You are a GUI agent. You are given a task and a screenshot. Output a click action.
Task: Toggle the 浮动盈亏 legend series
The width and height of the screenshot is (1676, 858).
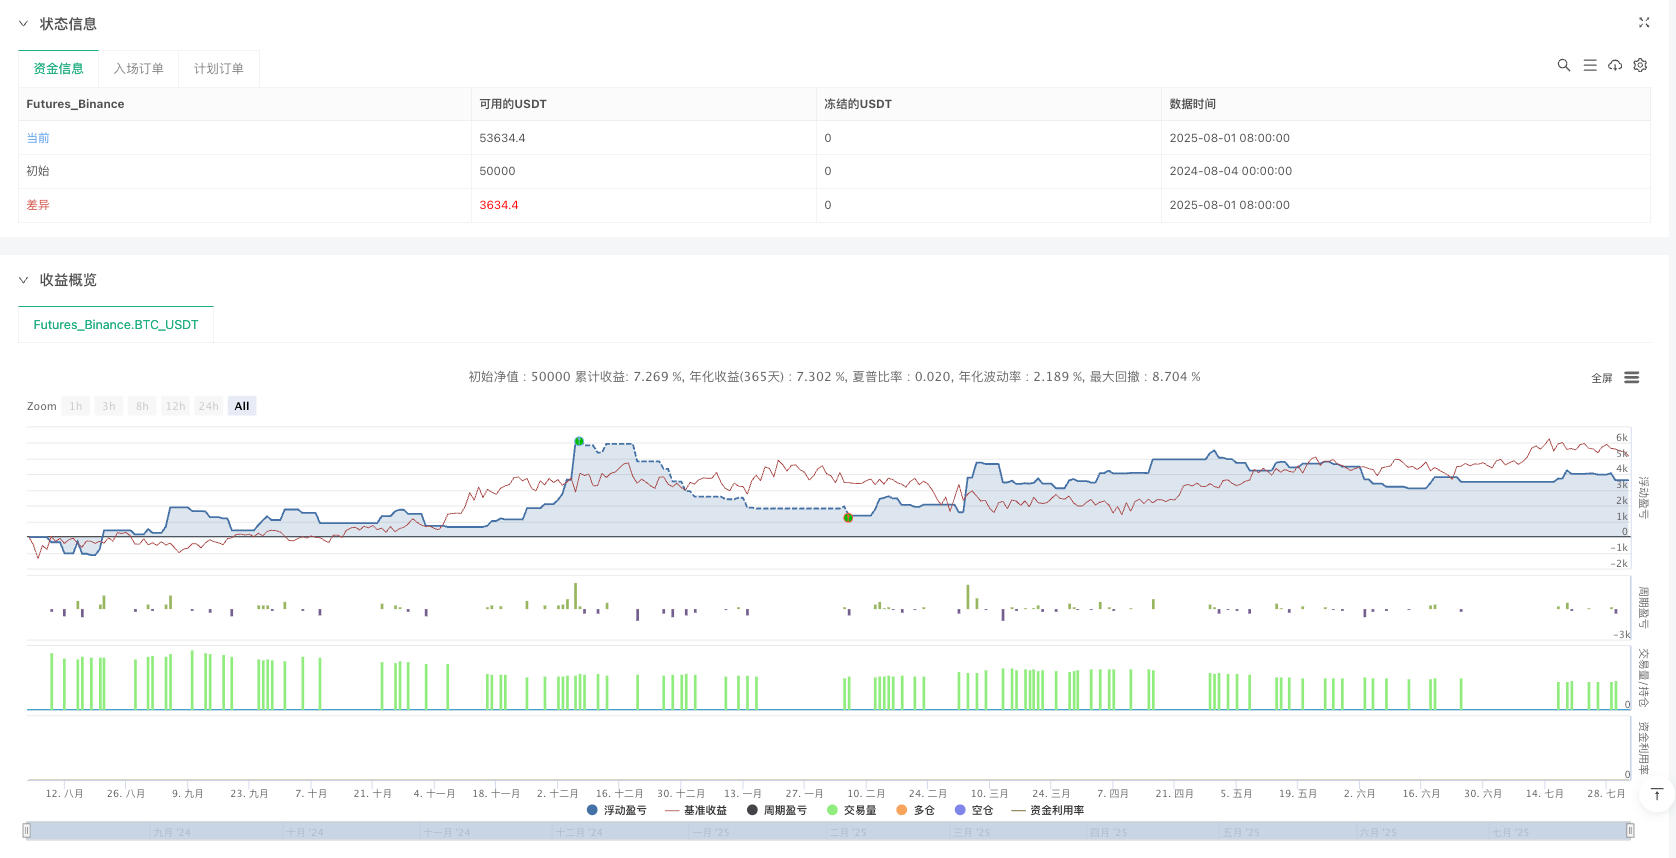[x=617, y=810]
